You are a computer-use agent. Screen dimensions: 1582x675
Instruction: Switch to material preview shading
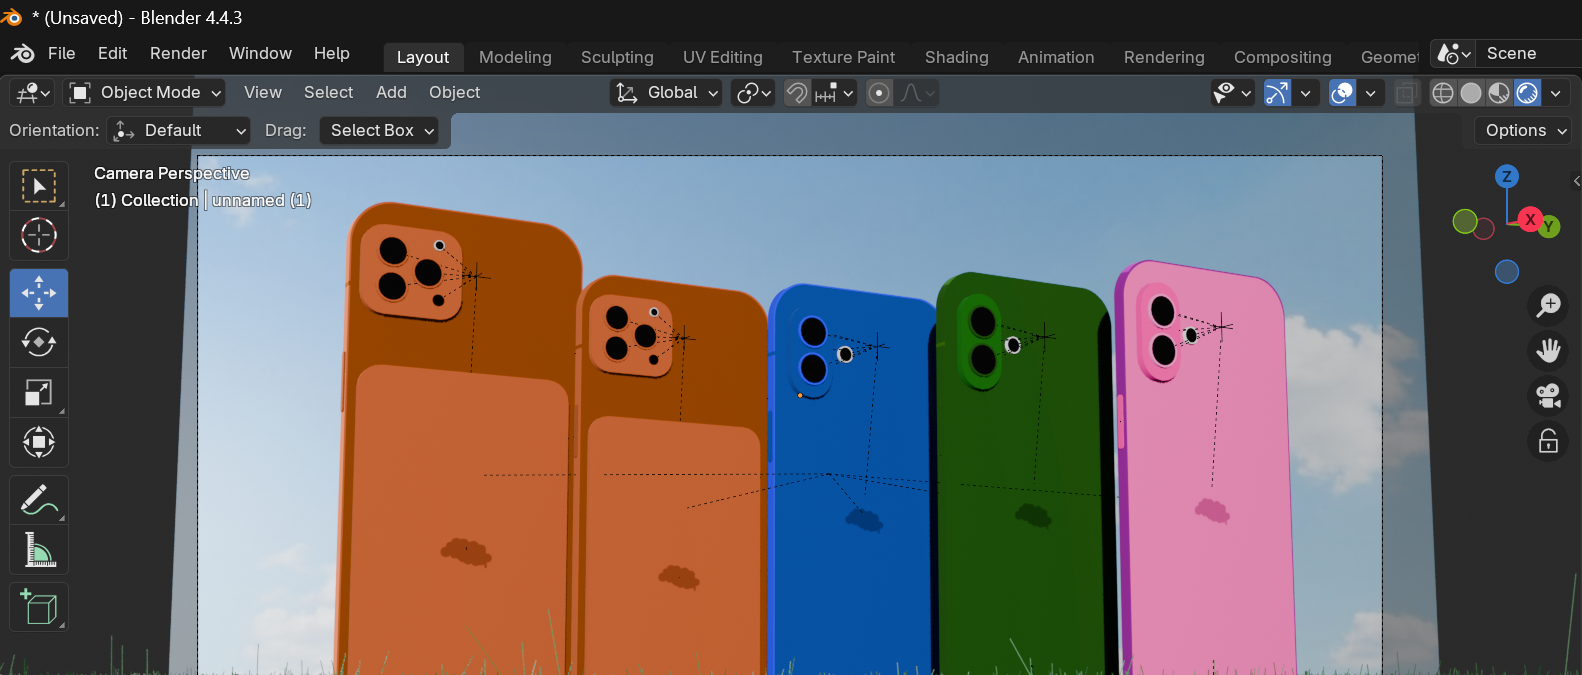pos(1499,93)
